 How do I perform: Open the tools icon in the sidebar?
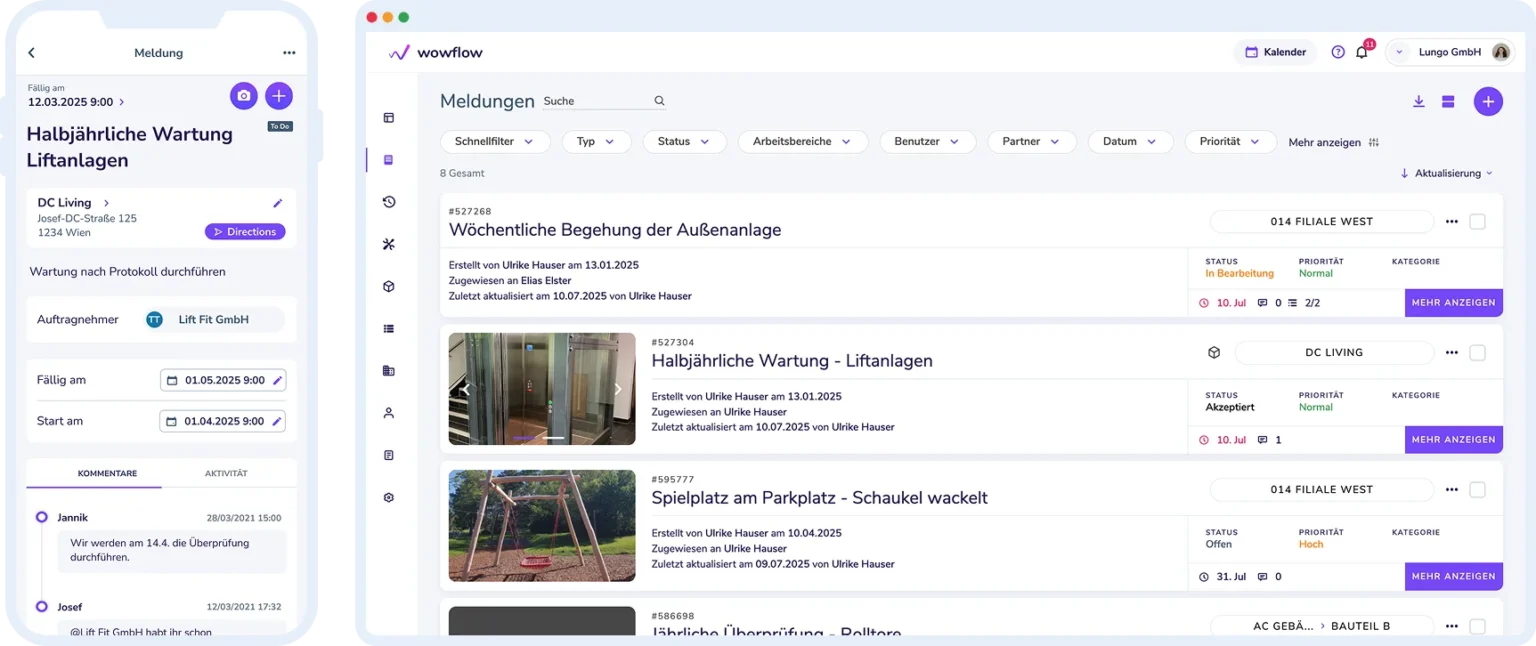pos(389,244)
